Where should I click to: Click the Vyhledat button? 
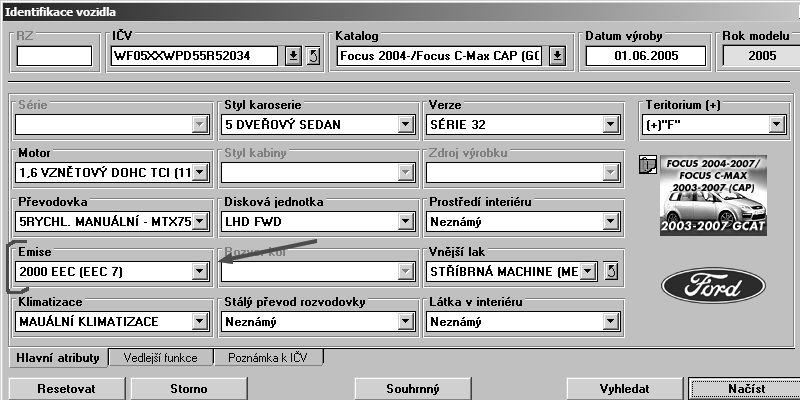622,388
